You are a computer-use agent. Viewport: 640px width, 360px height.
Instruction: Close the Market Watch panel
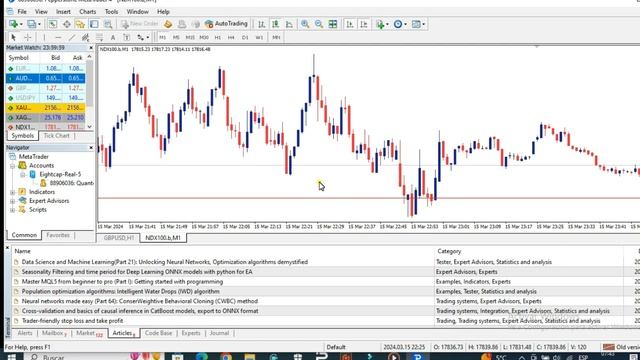point(91,48)
